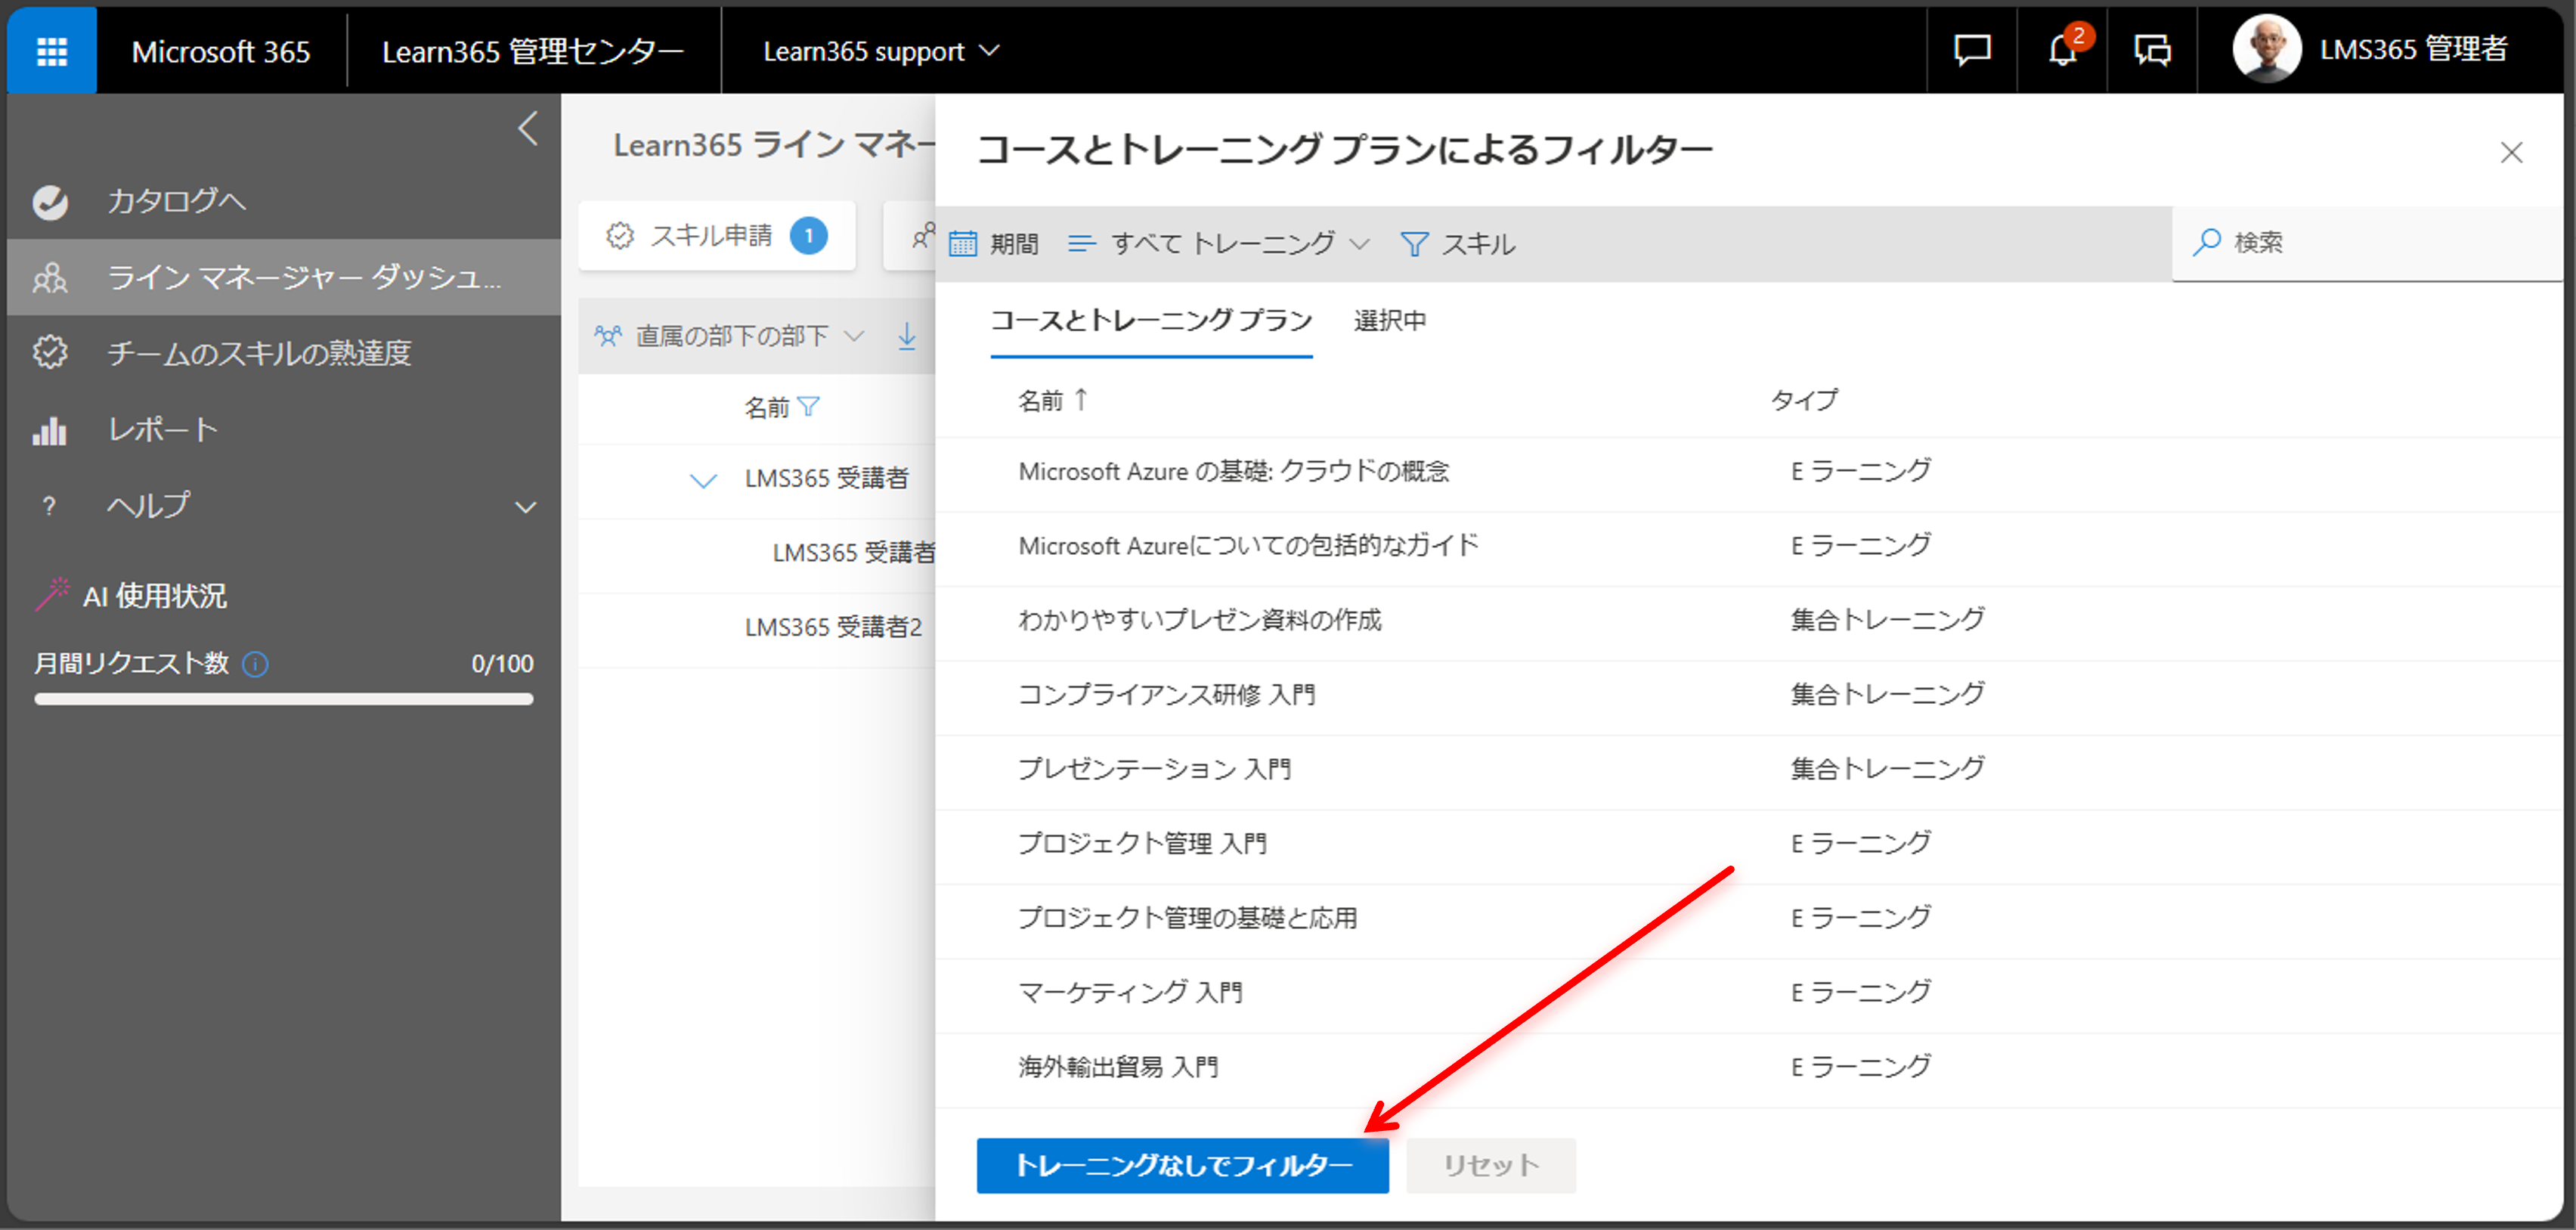Viewport: 2576px width, 1230px height.
Task: Click the partially hidden people icon tab
Action: 923,236
